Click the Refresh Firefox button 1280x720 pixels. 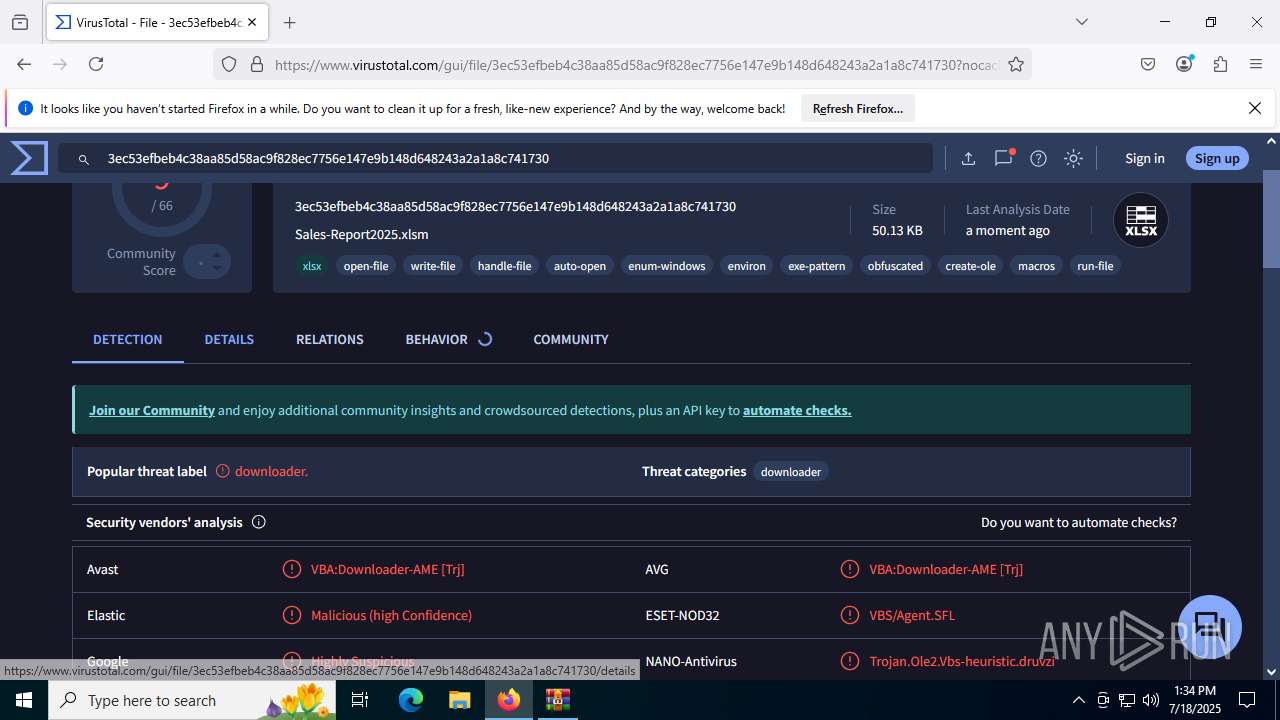858,108
